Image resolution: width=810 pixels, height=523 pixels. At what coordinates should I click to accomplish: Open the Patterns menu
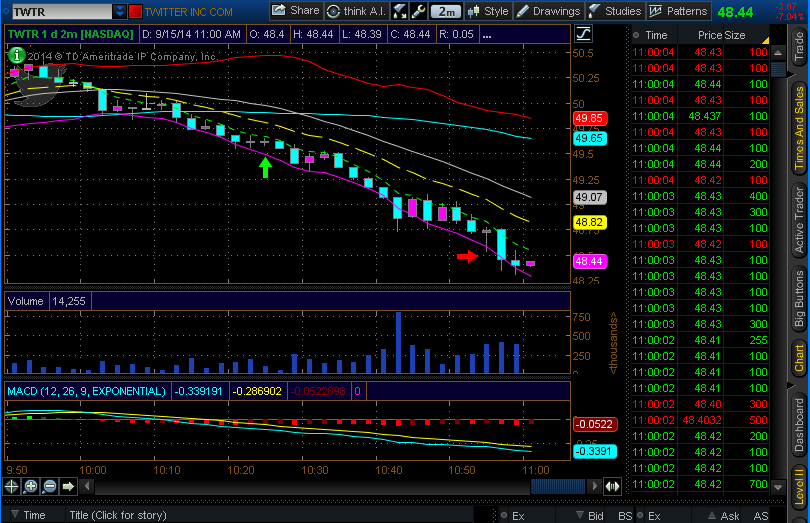point(678,11)
